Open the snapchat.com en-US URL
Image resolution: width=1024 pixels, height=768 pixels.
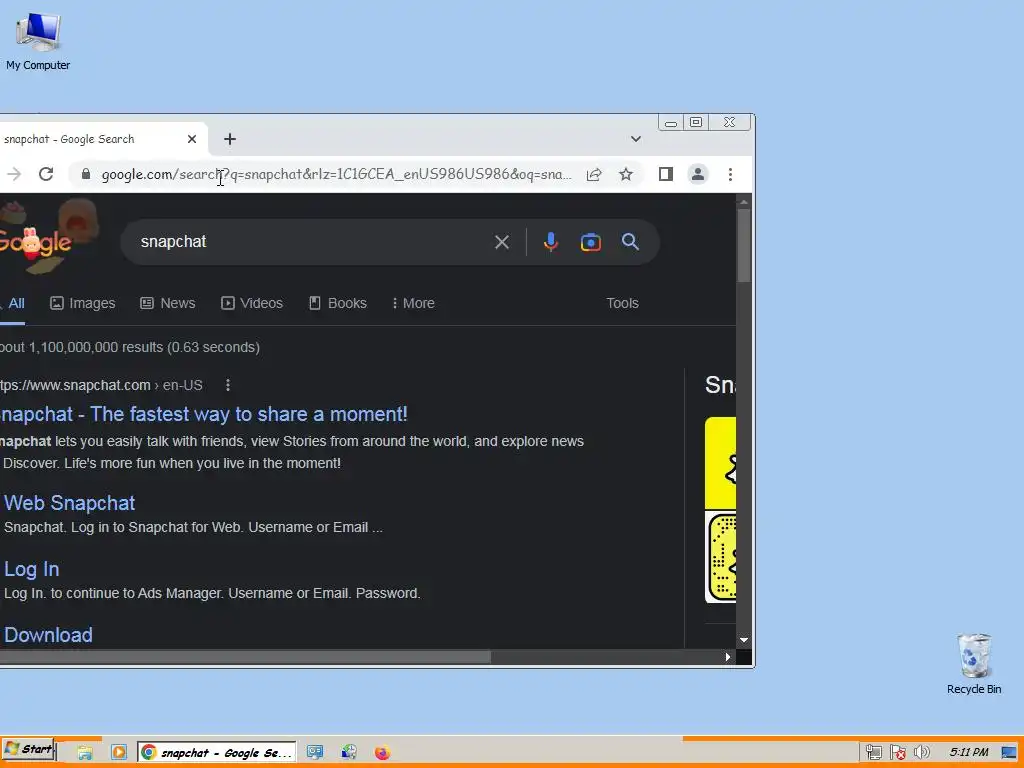[101, 385]
